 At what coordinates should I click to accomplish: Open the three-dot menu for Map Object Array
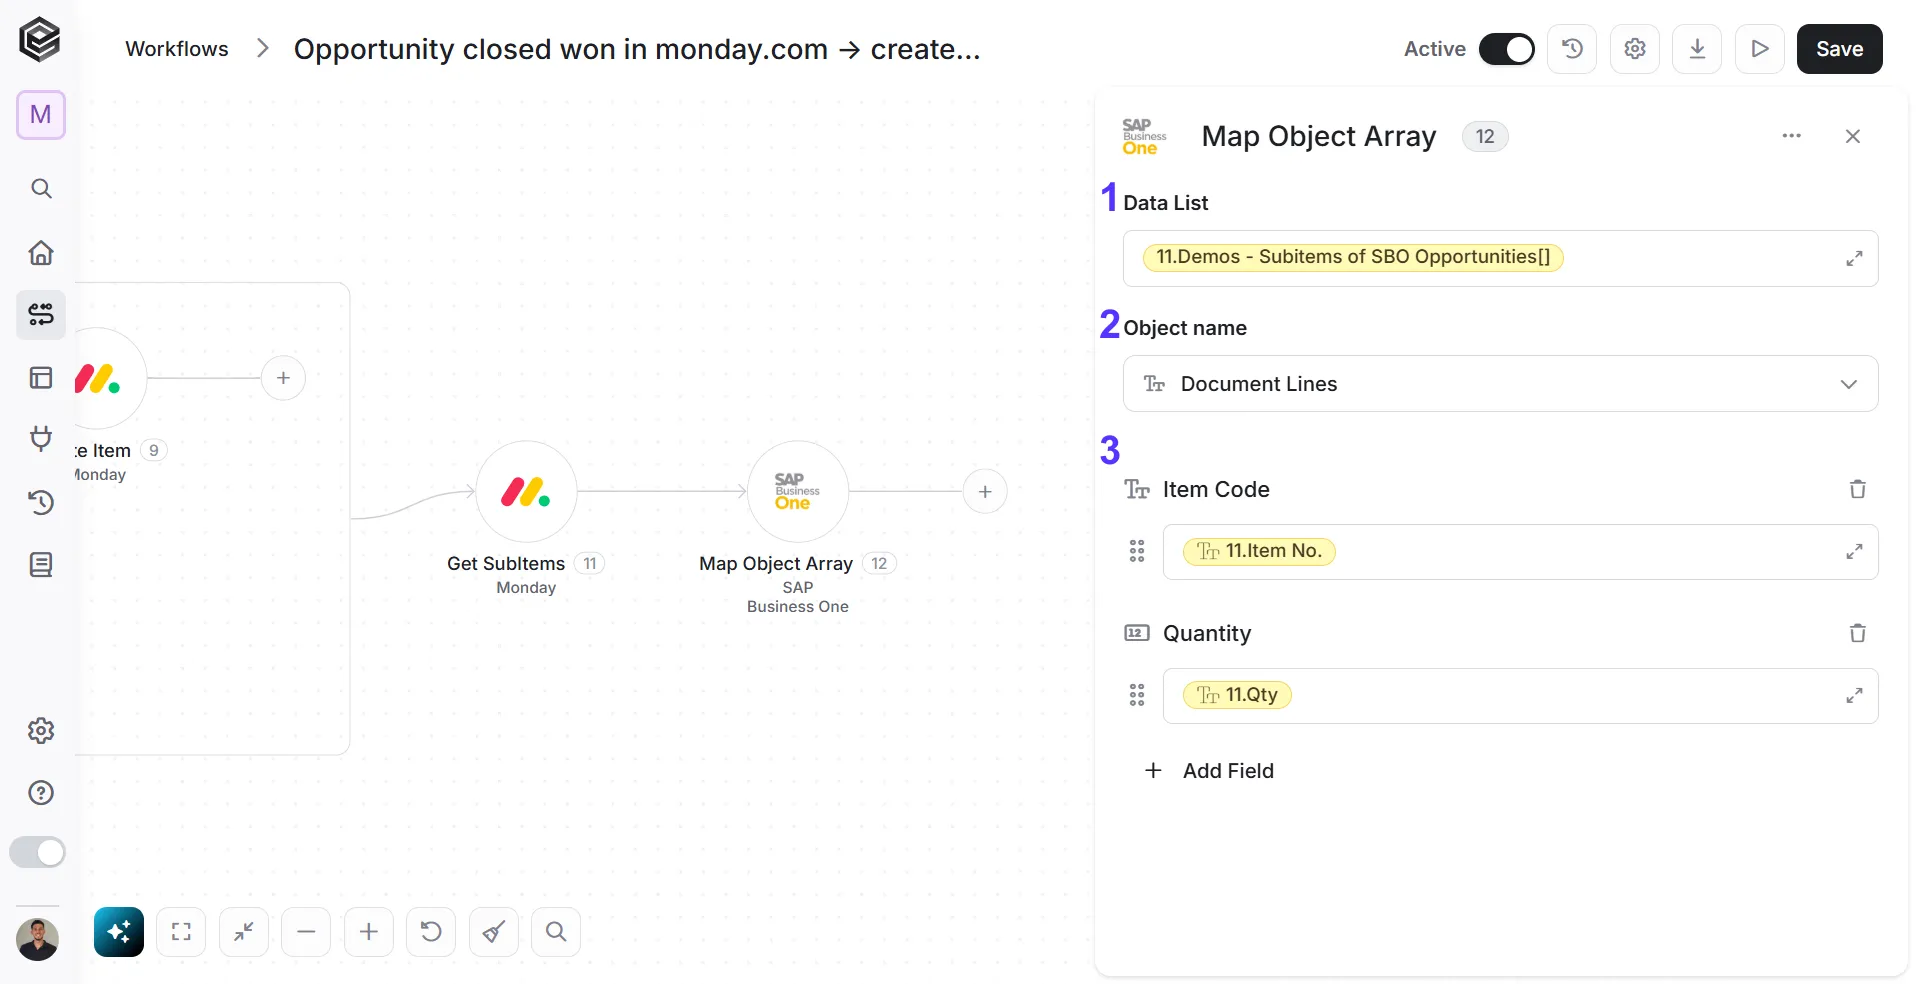[x=1791, y=136]
